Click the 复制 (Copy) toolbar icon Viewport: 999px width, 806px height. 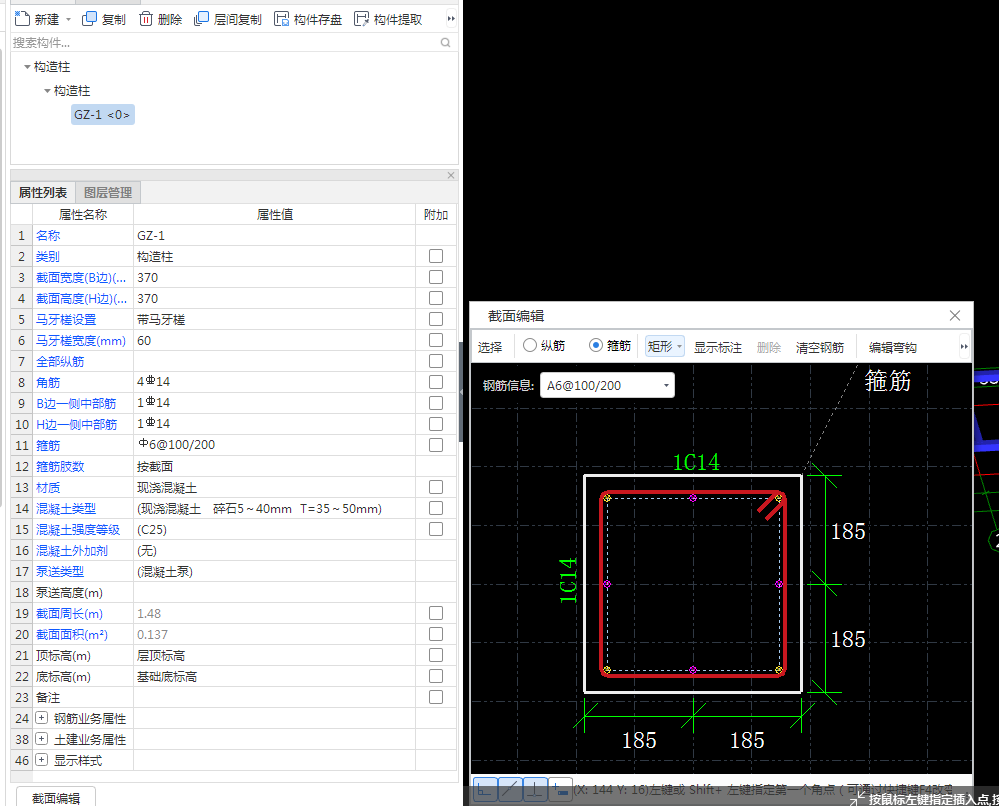point(89,19)
